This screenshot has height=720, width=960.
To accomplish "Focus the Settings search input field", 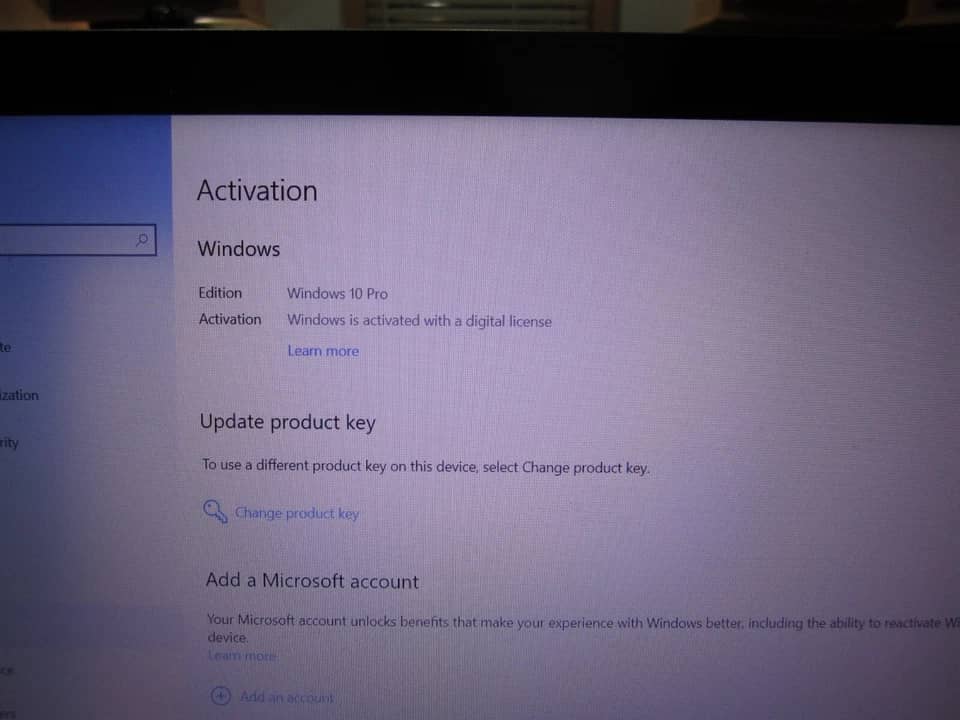I will point(78,239).
